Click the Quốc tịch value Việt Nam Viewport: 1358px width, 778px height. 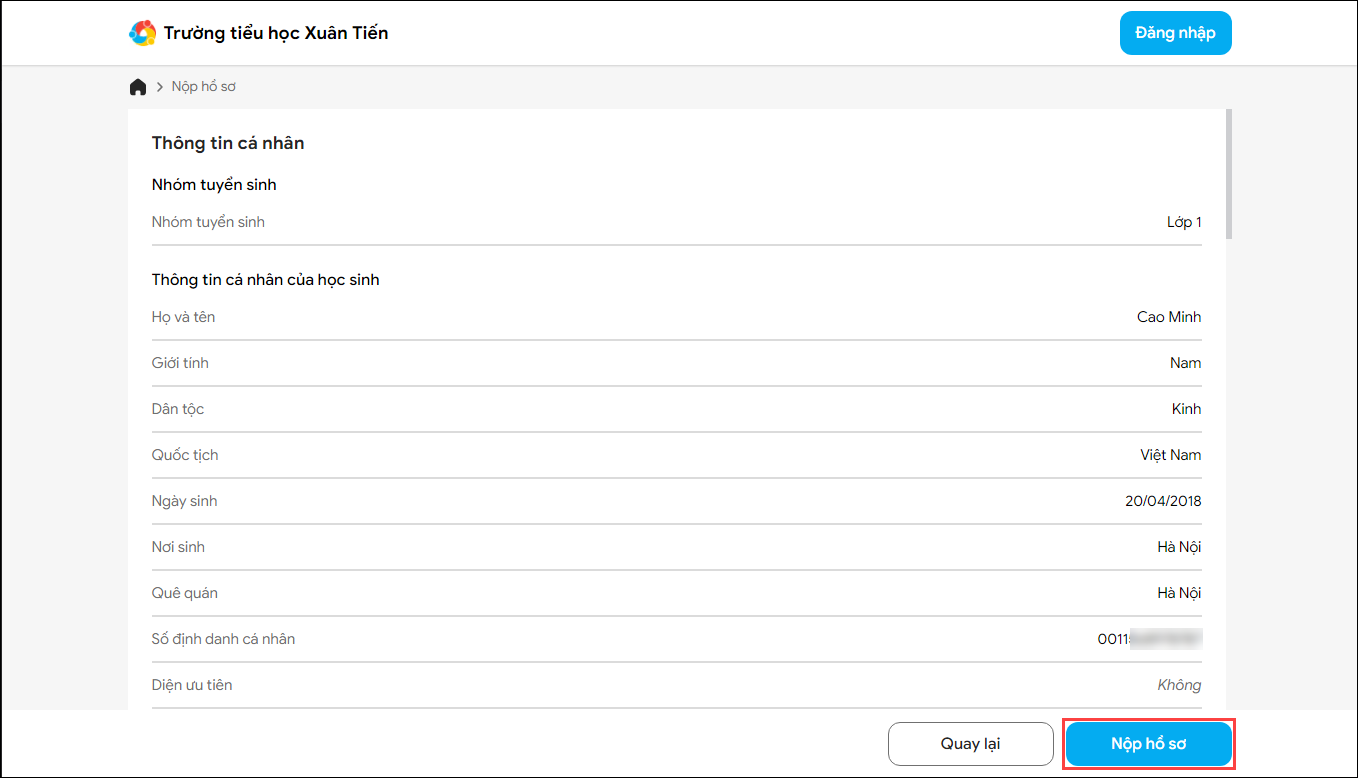click(1170, 455)
